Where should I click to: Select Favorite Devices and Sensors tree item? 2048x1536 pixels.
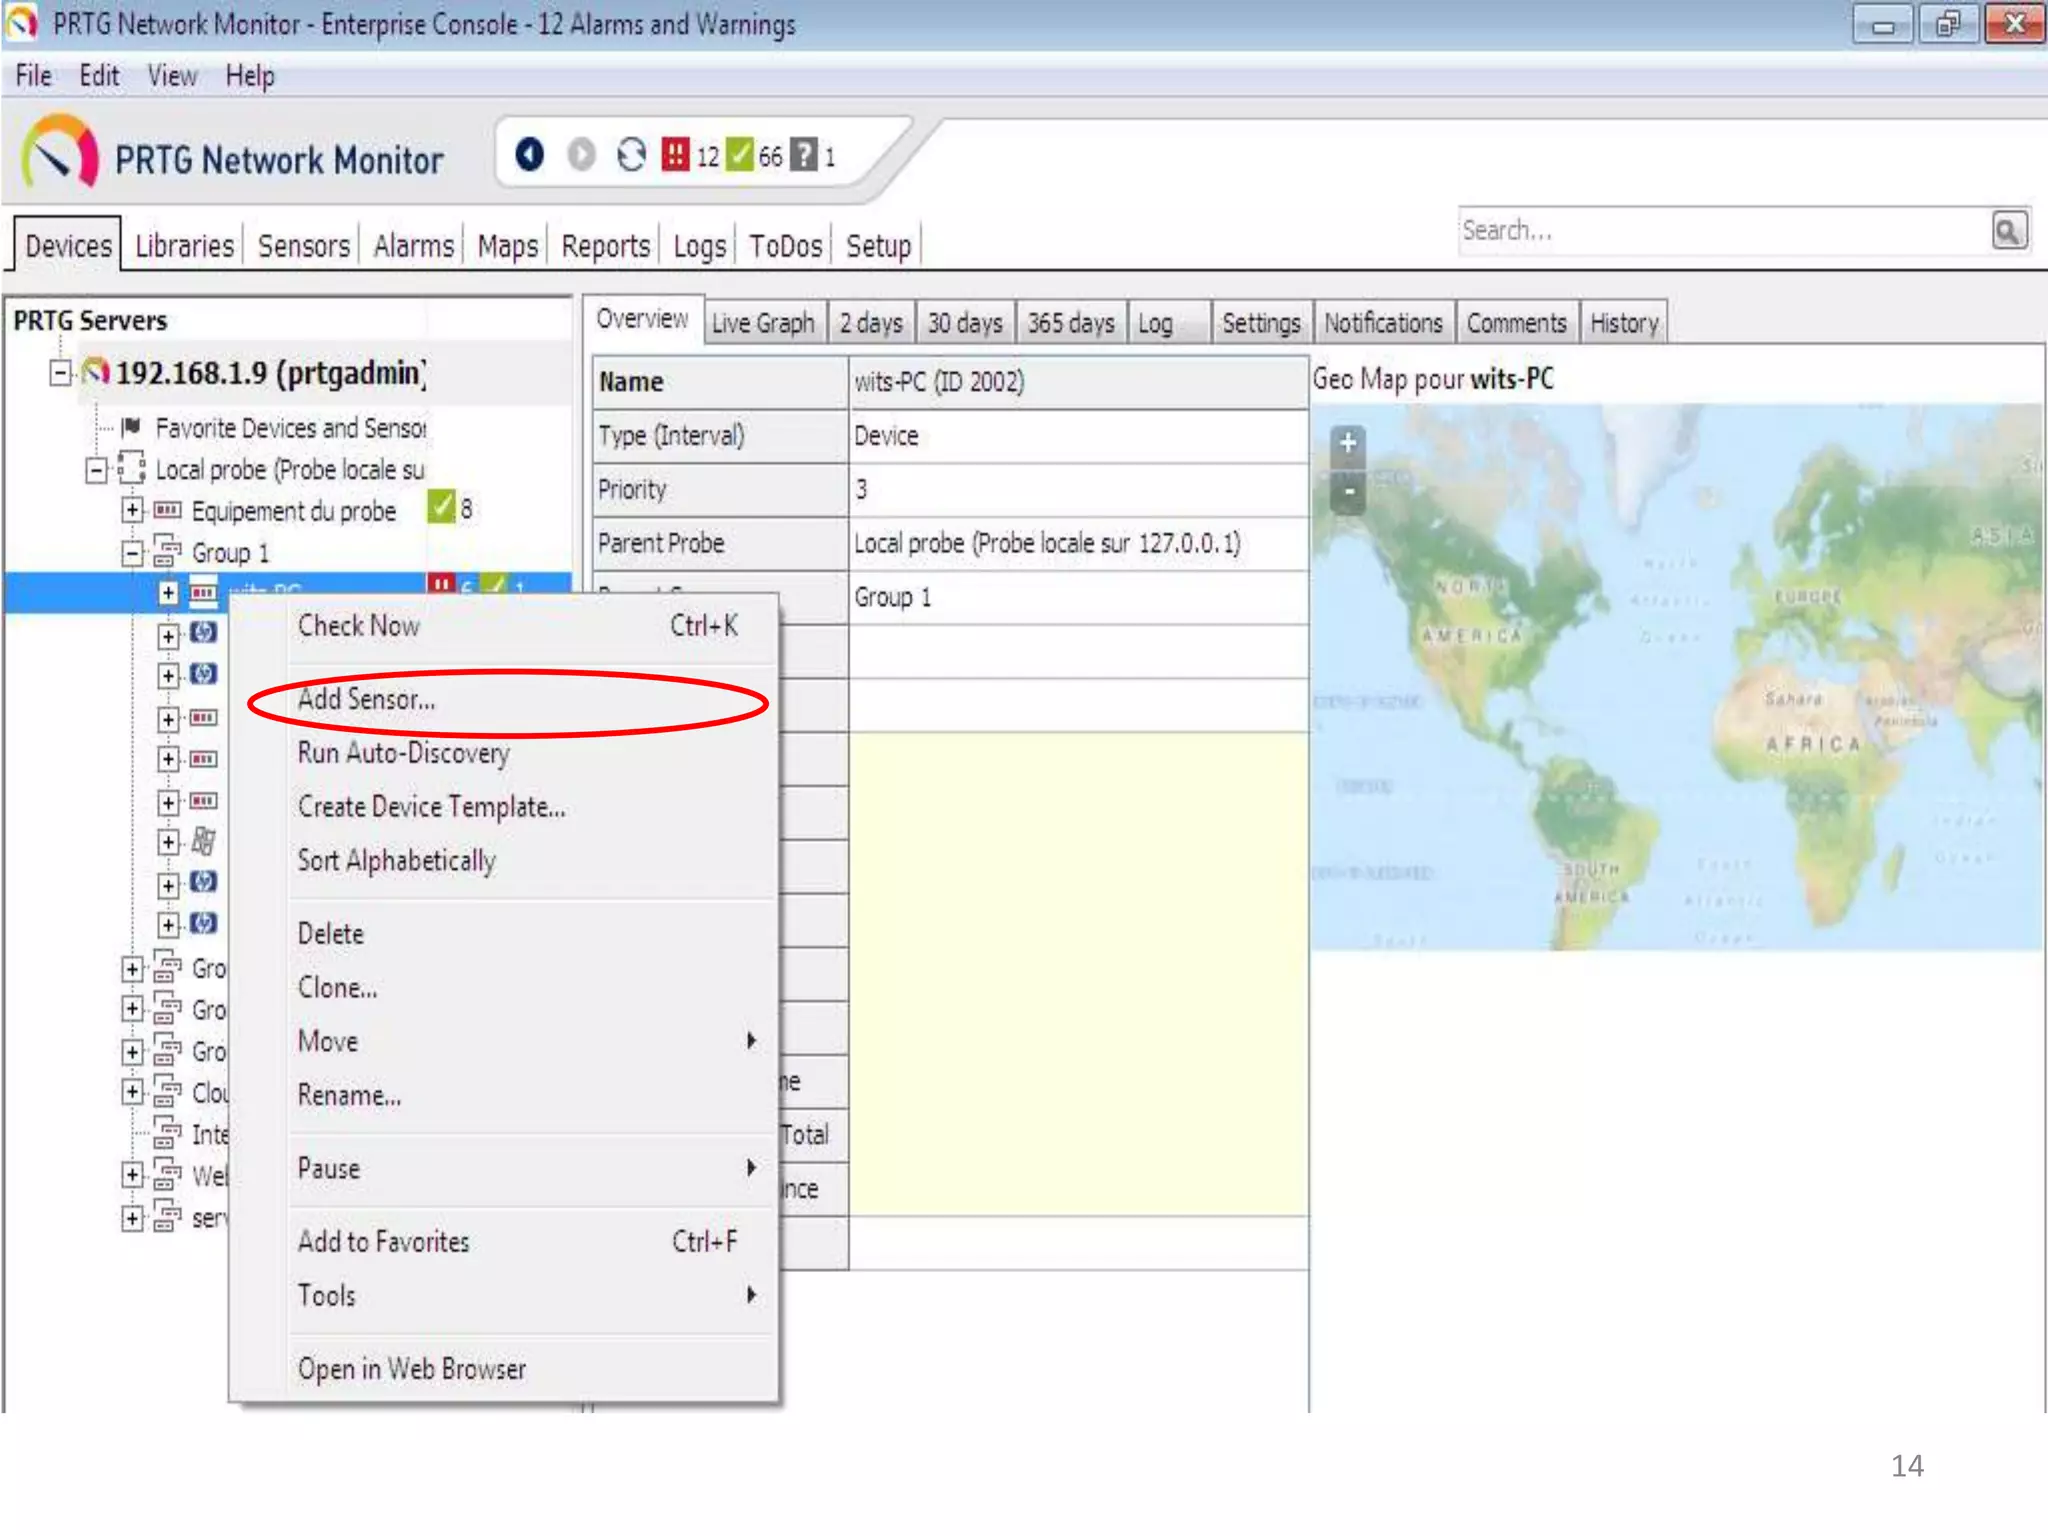(290, 428)
